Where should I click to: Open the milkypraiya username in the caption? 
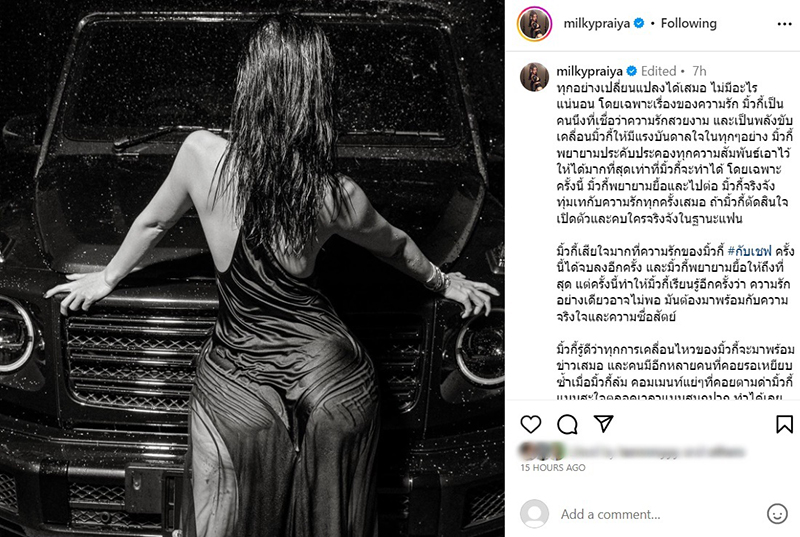click(x=589, y=71)
